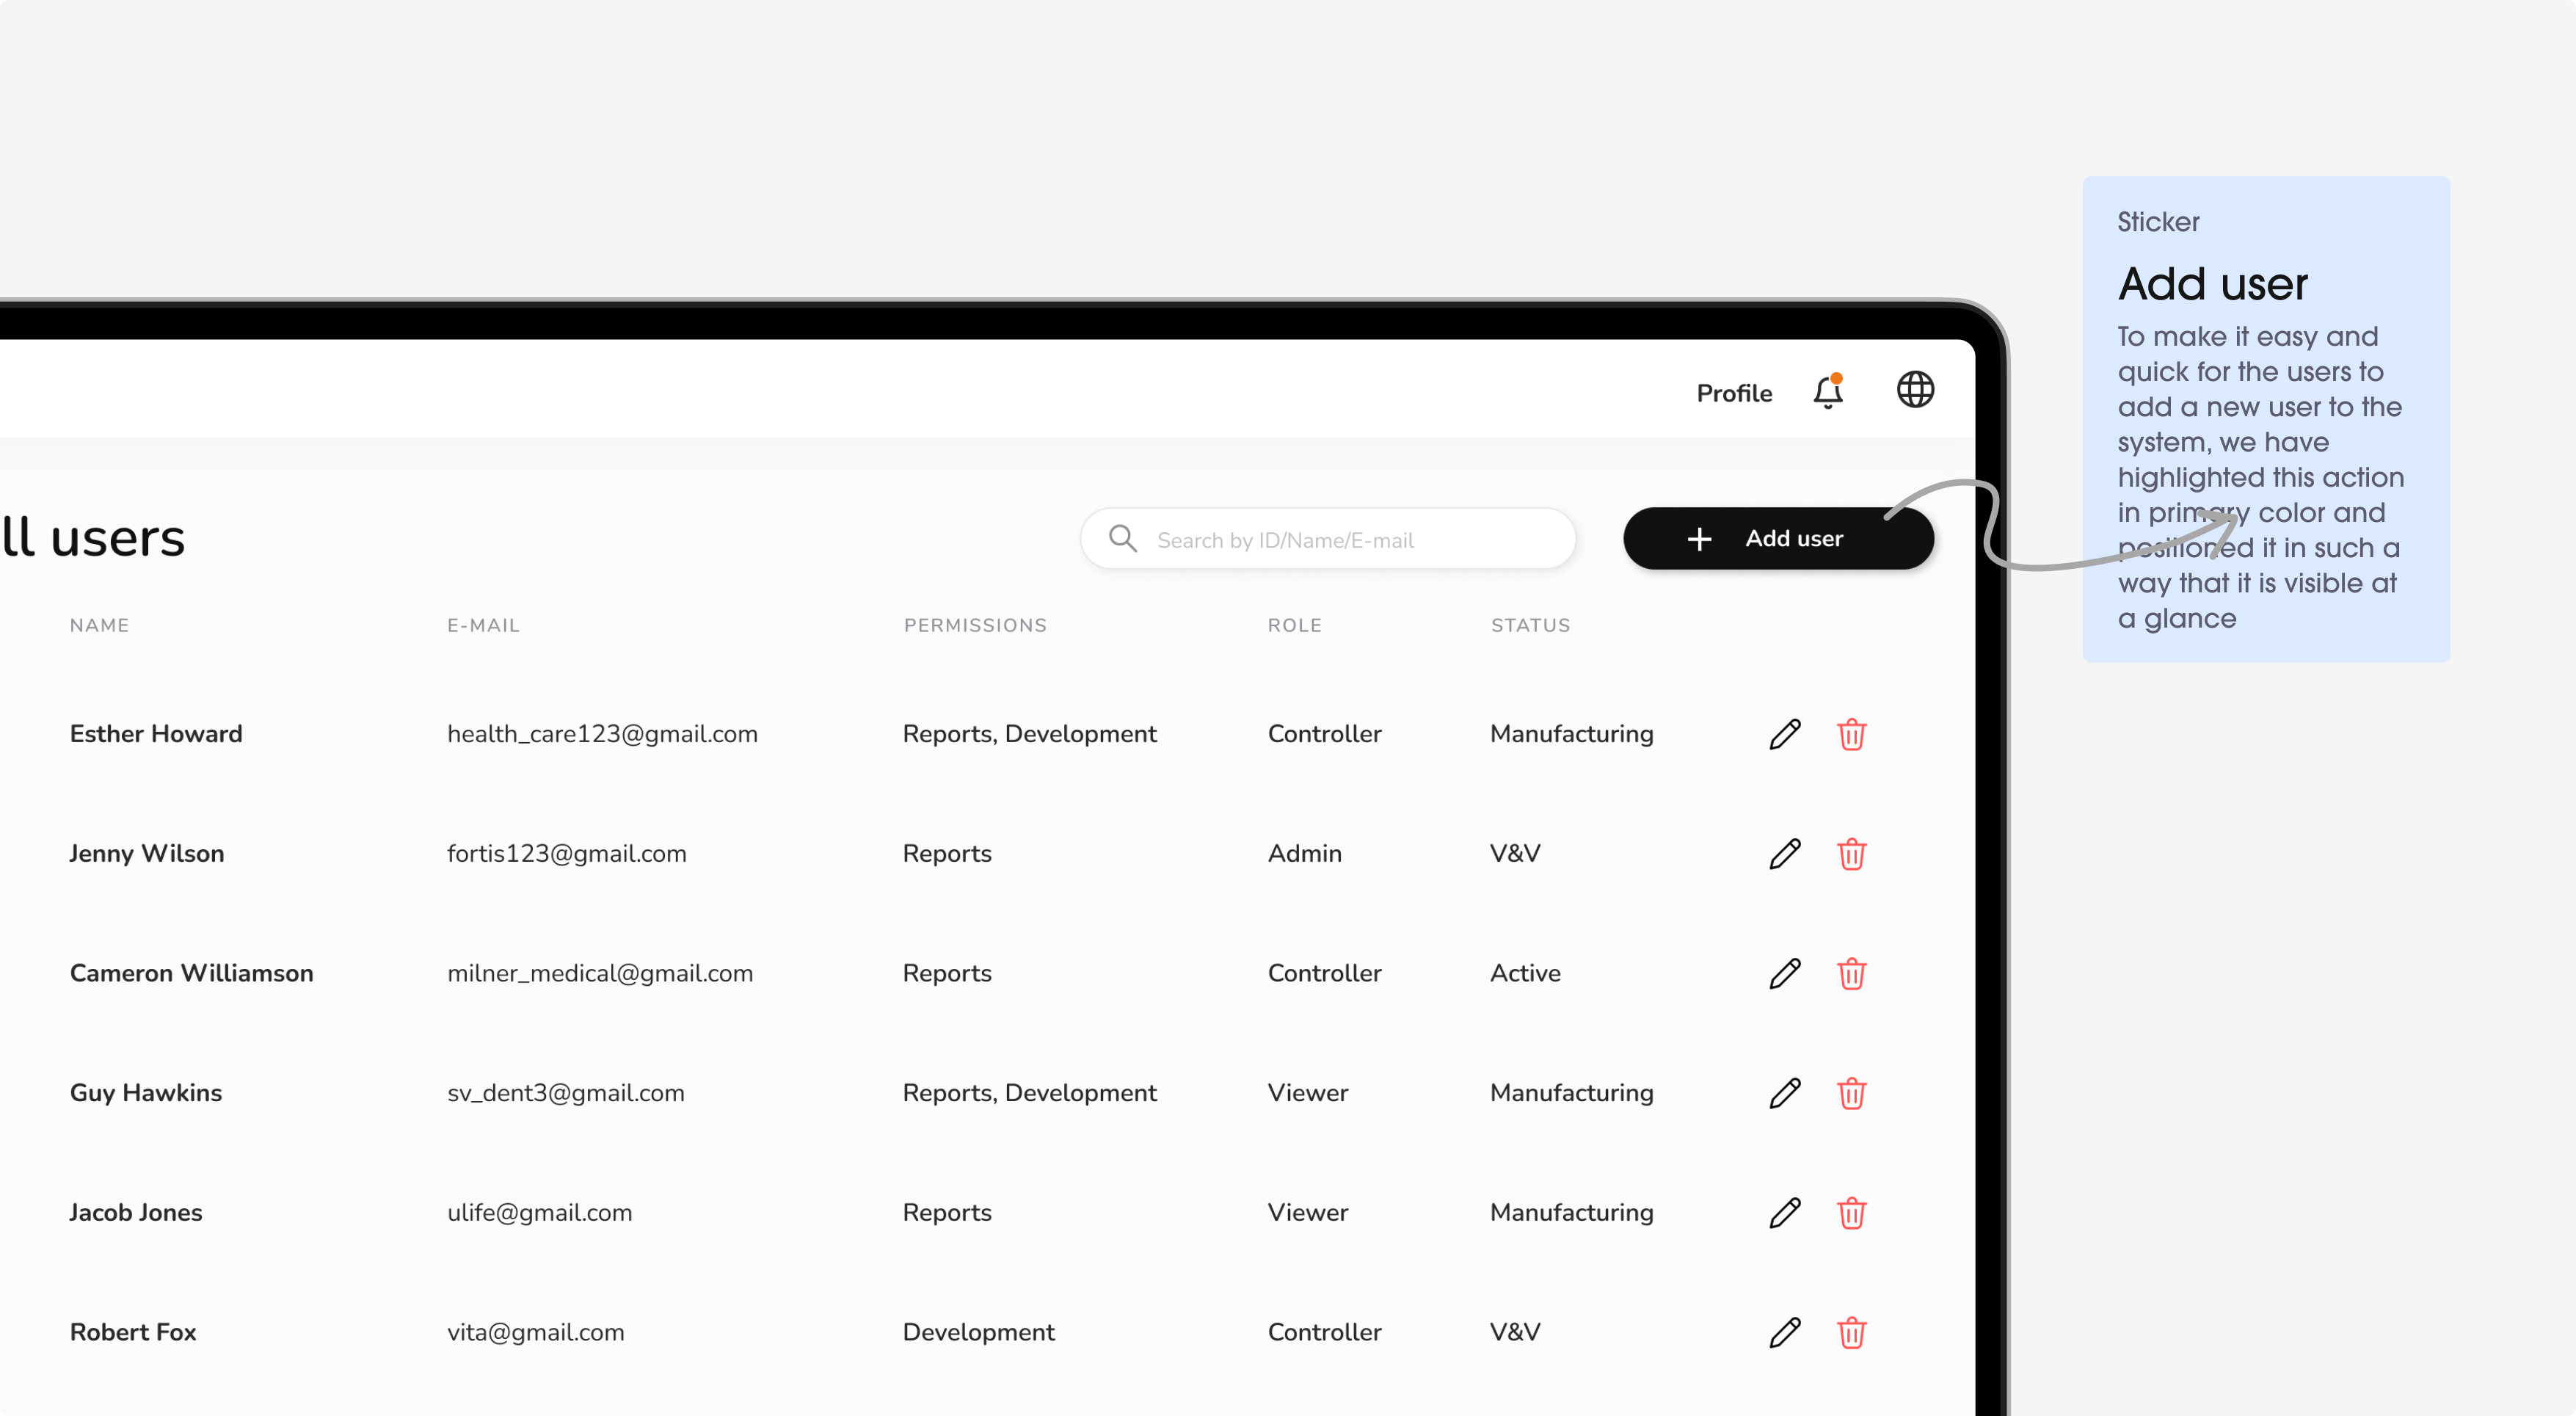This screenshot has height=1416, width=2576.
Task: Click Jenny Wilson's V&V status
Action: click(1515, 854)
